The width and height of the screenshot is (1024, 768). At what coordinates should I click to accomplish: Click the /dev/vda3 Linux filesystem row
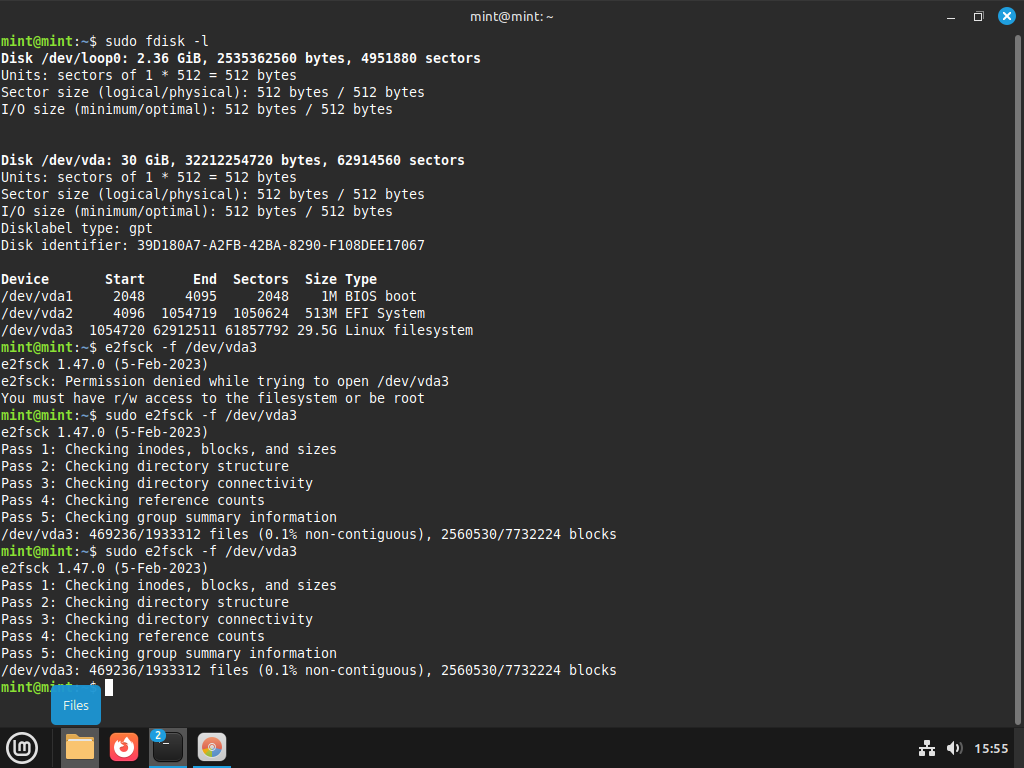236,330
